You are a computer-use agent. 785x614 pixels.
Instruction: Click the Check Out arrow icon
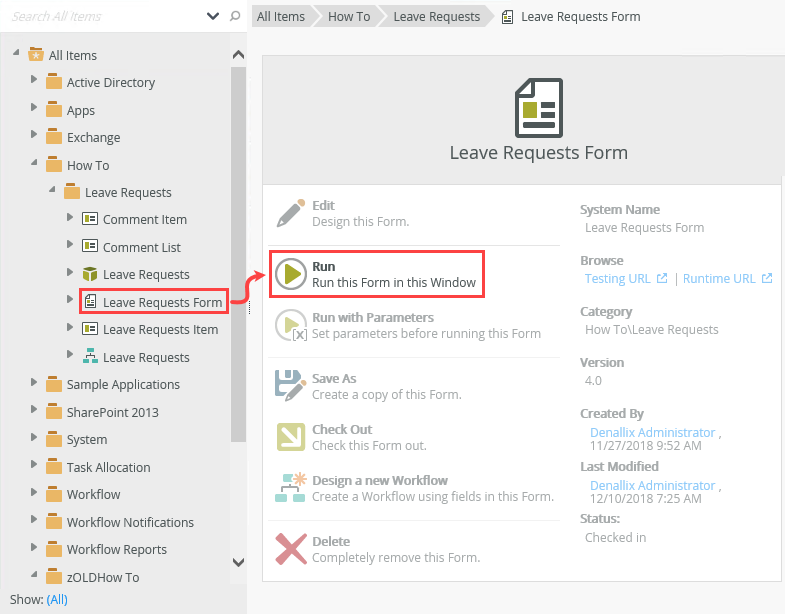[x=291, y=437]
